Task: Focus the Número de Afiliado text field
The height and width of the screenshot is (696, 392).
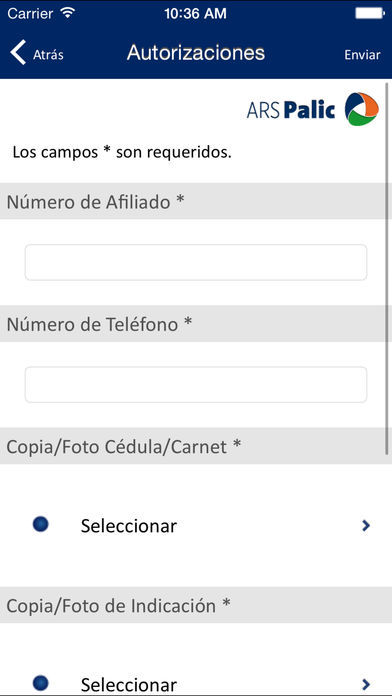Action: [x=196, y=262]
